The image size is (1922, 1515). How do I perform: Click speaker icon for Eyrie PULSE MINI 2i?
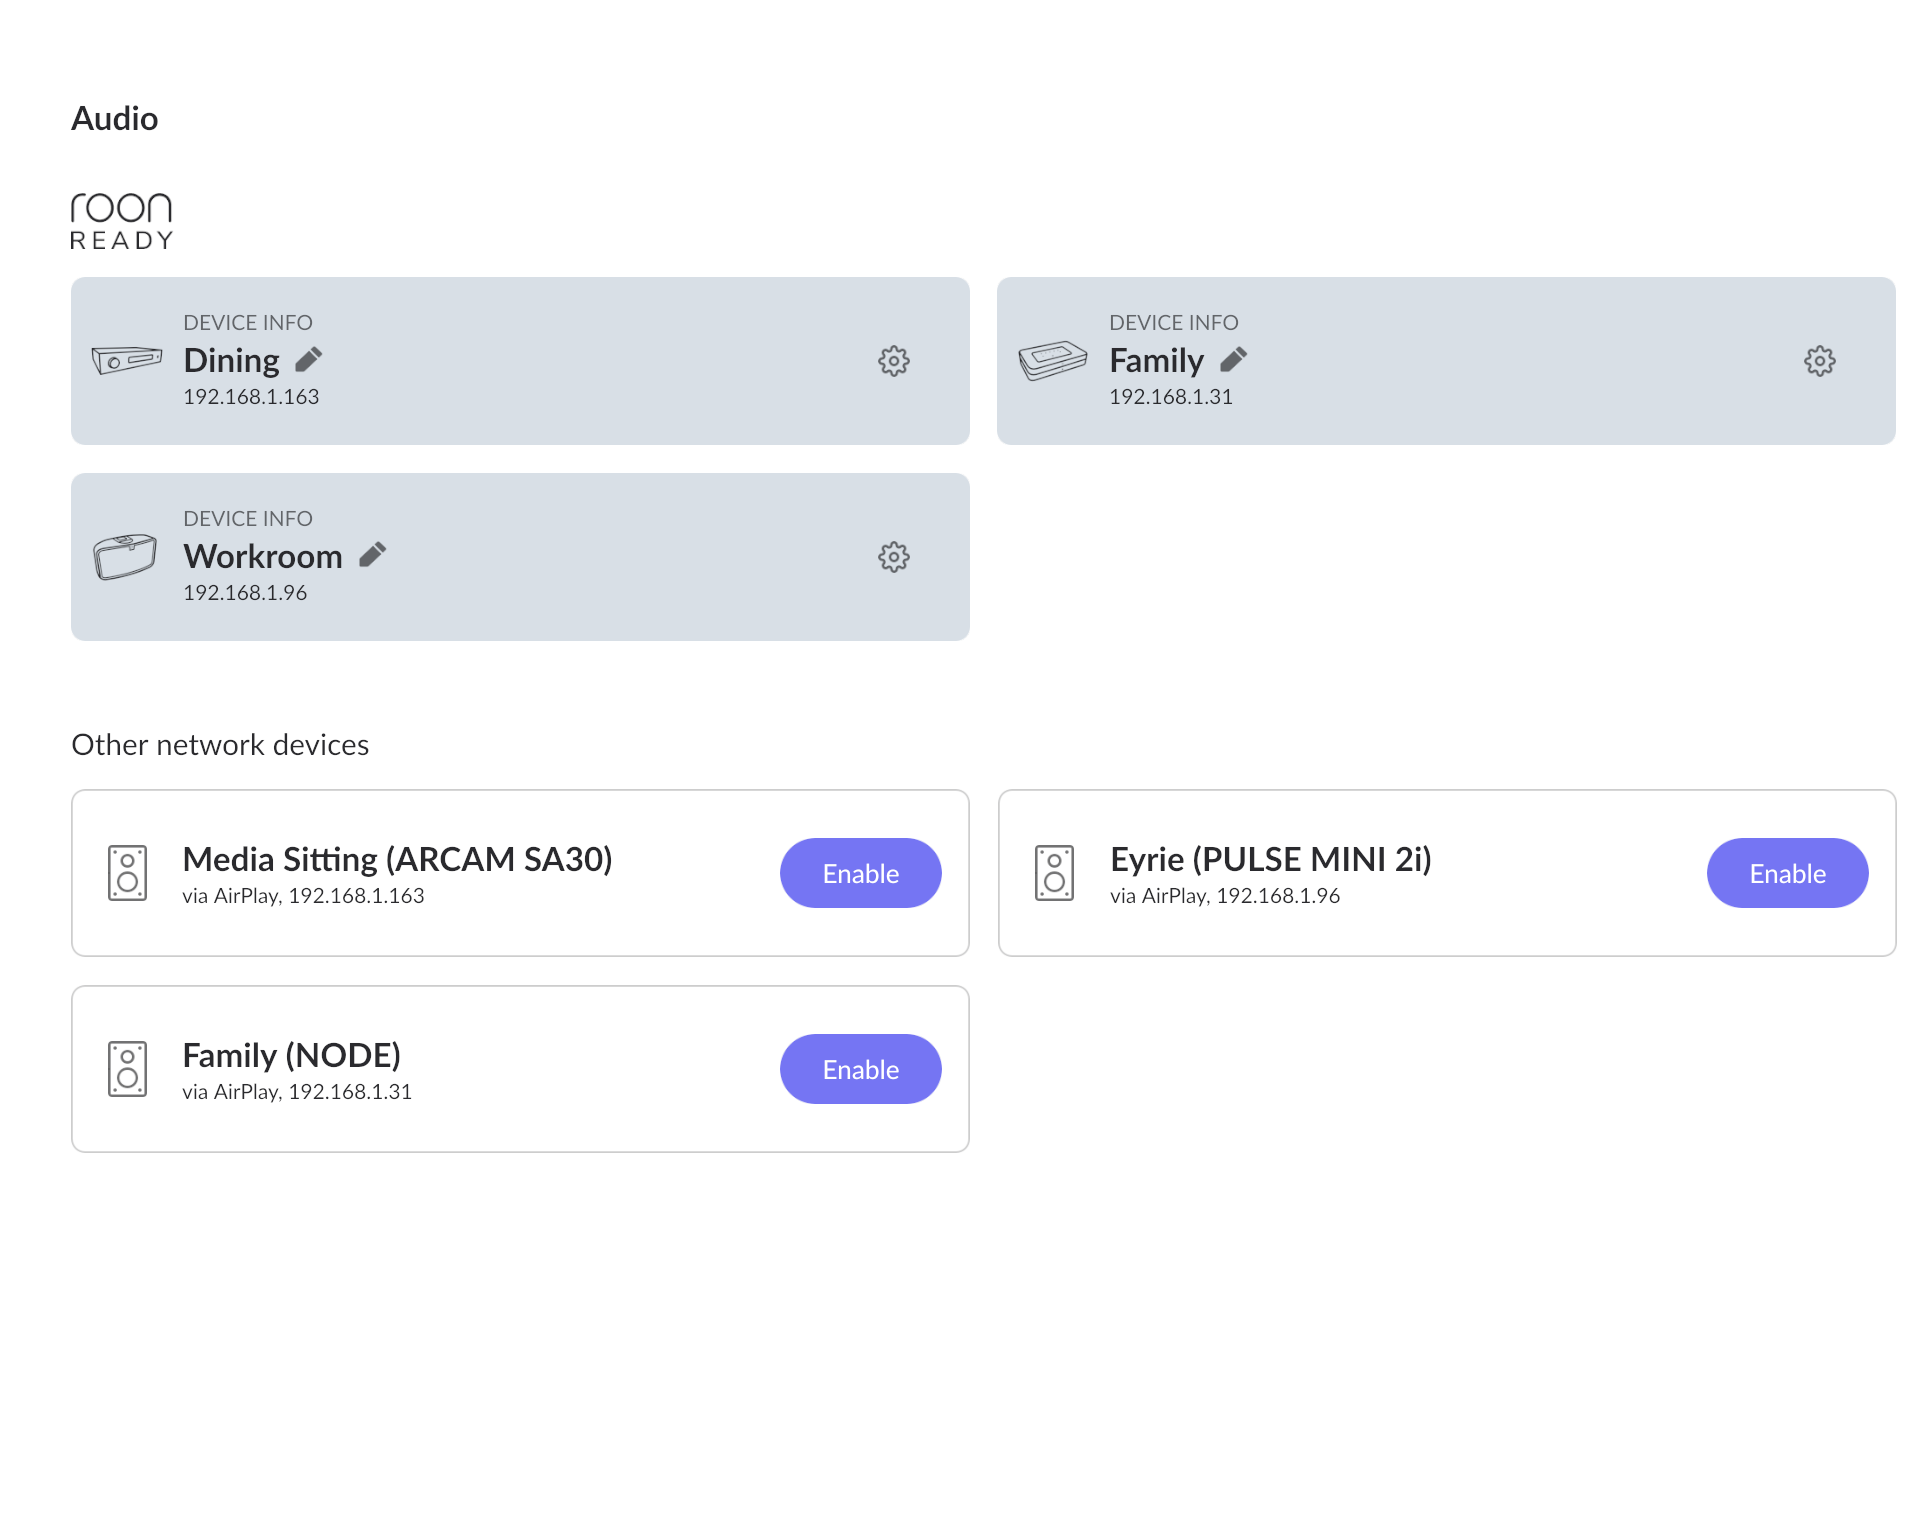point(1054,873)
